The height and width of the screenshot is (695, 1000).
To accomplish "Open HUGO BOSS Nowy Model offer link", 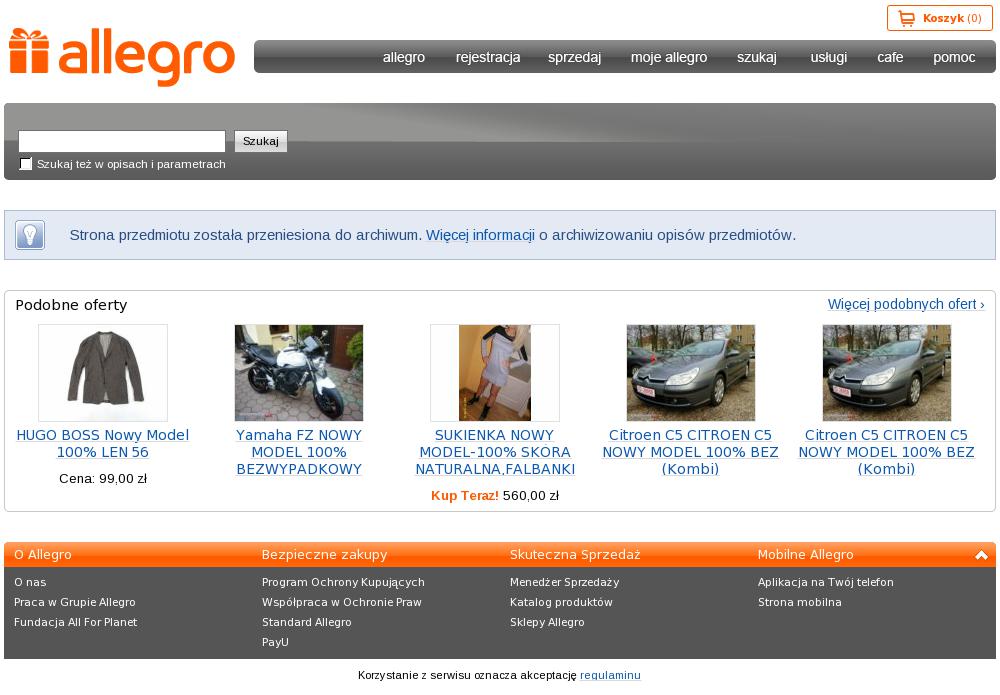I will pyautogui.click(x=103, y=444).
